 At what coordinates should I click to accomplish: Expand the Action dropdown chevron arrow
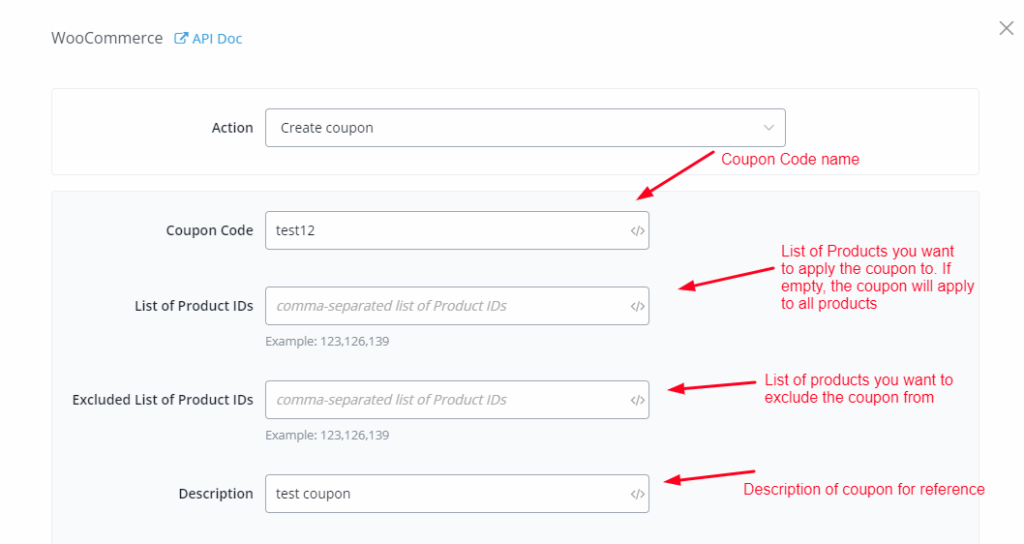[768, 128]
